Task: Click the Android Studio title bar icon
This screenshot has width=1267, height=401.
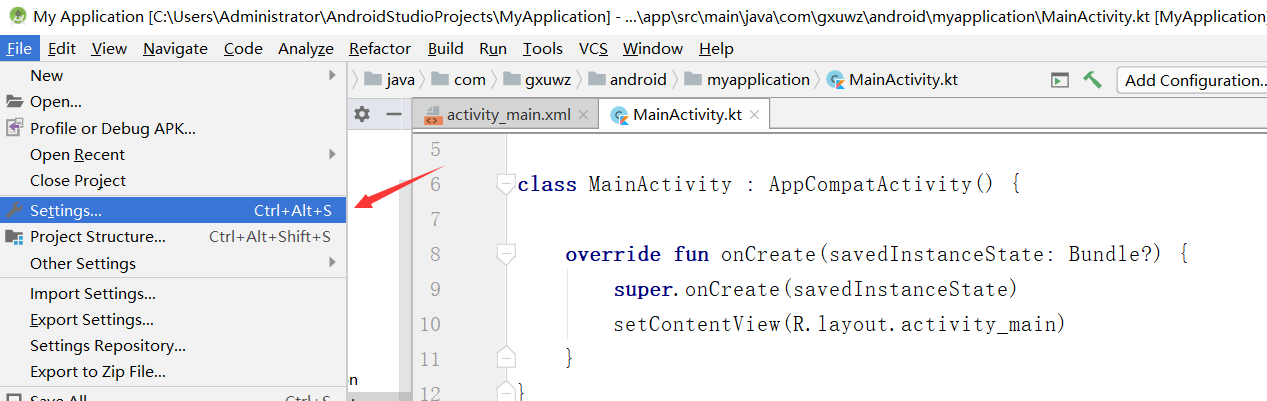Action: tap(16, 16)
